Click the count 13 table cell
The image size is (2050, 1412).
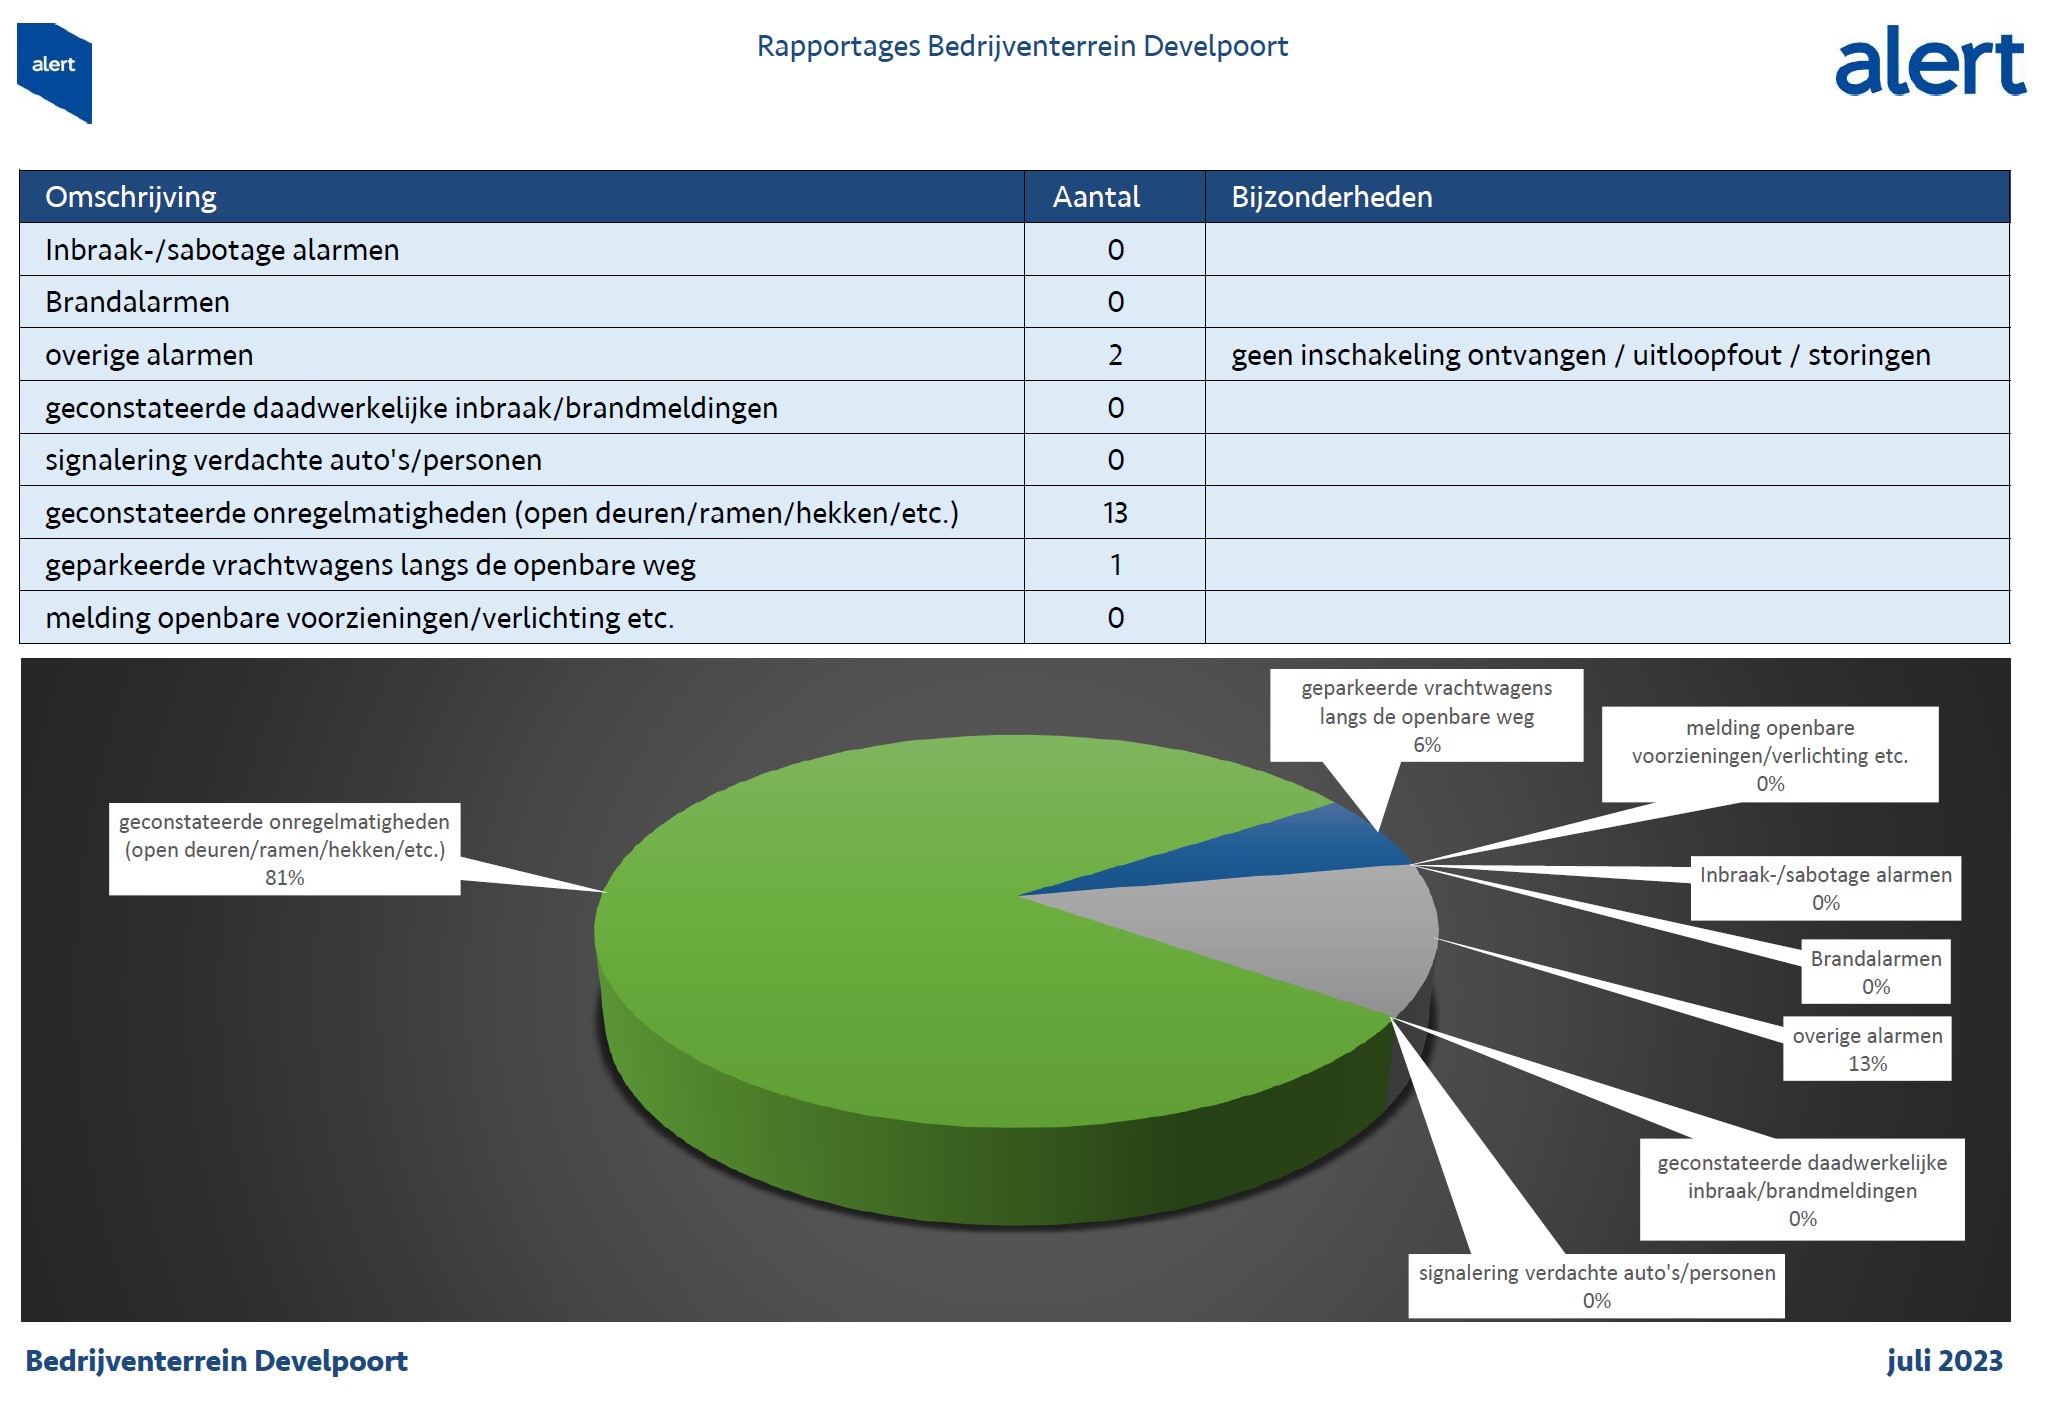[1115, 513]
